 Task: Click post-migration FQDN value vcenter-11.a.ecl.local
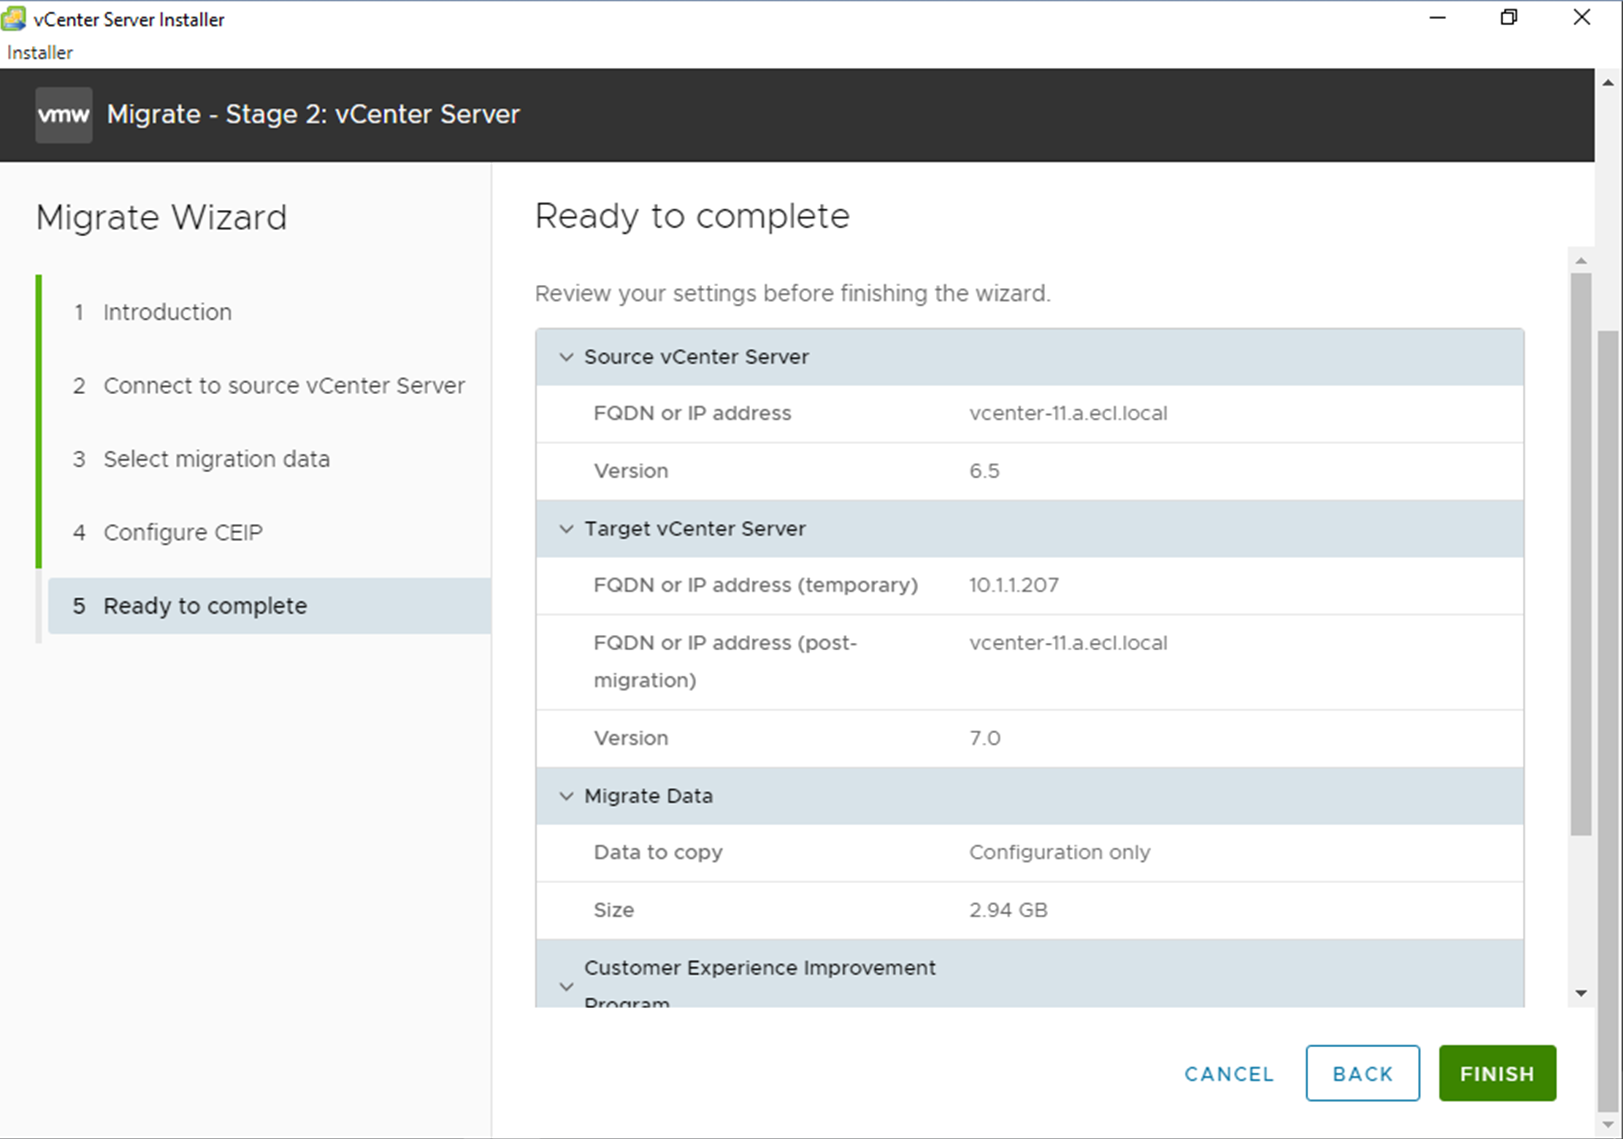pos(1068,643)
